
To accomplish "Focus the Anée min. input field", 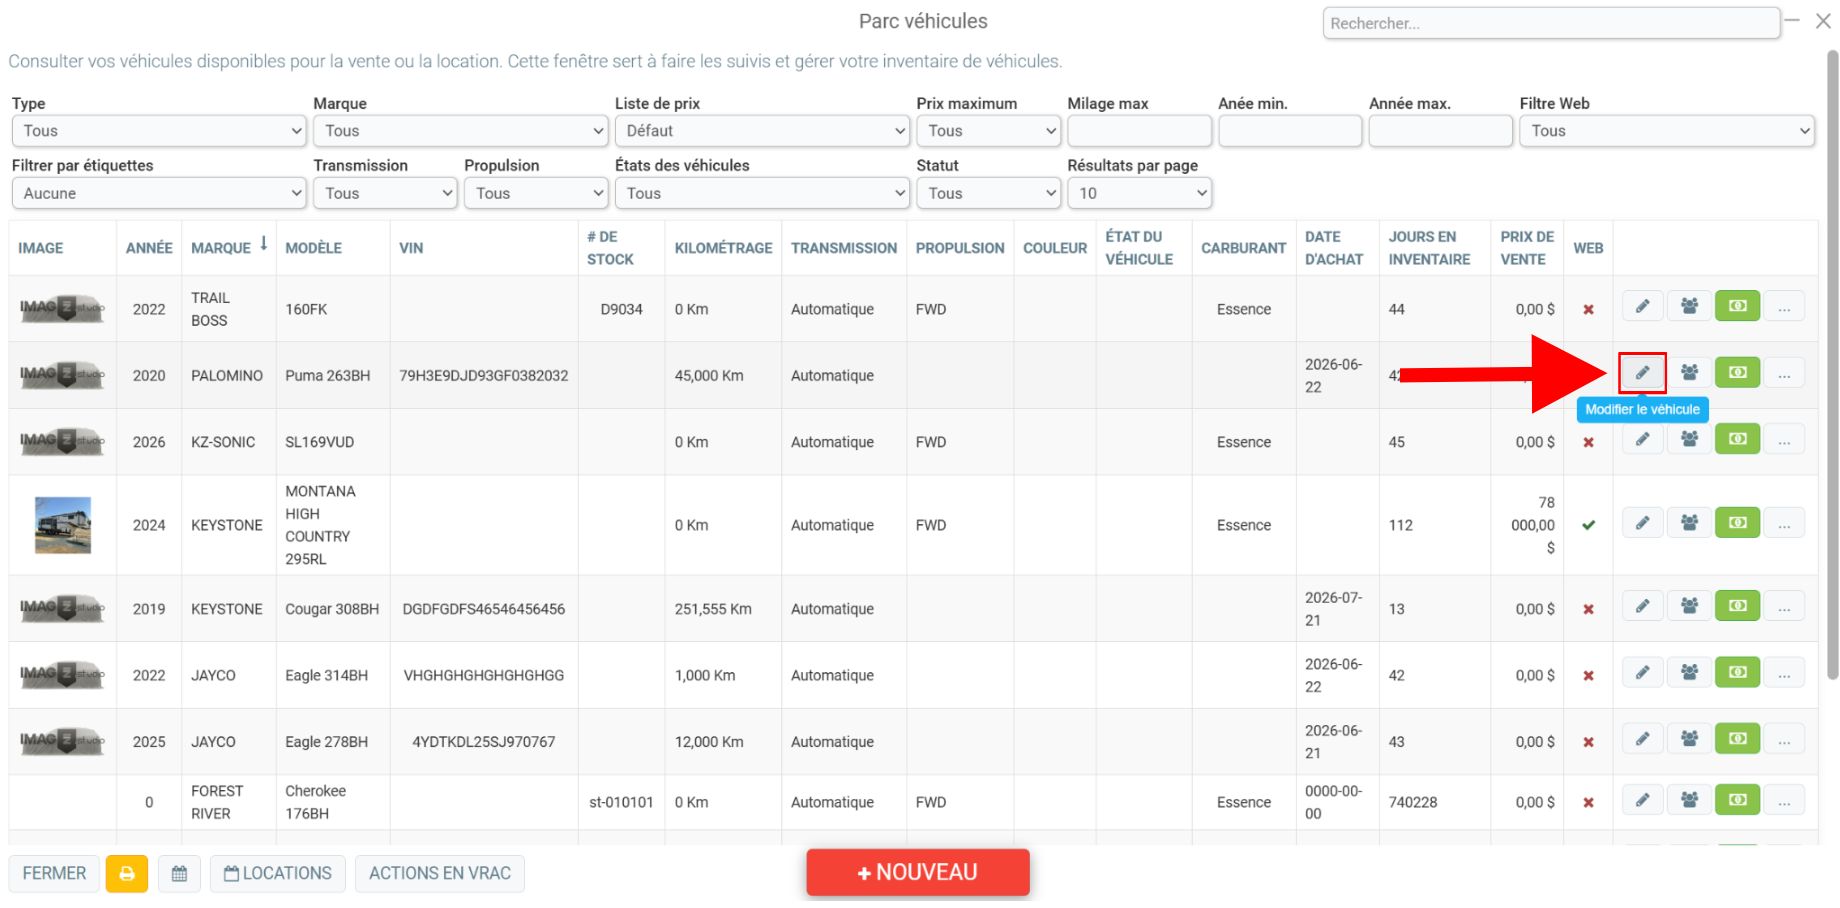I will tap(1290, 131).
